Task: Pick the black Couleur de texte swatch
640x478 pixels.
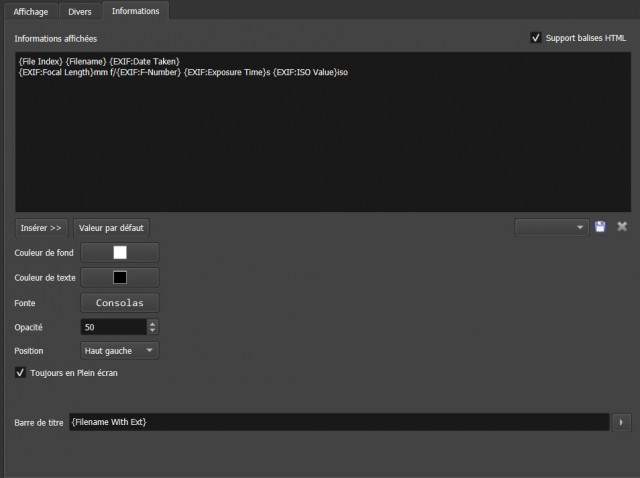Action: click(x=120, y=278)
